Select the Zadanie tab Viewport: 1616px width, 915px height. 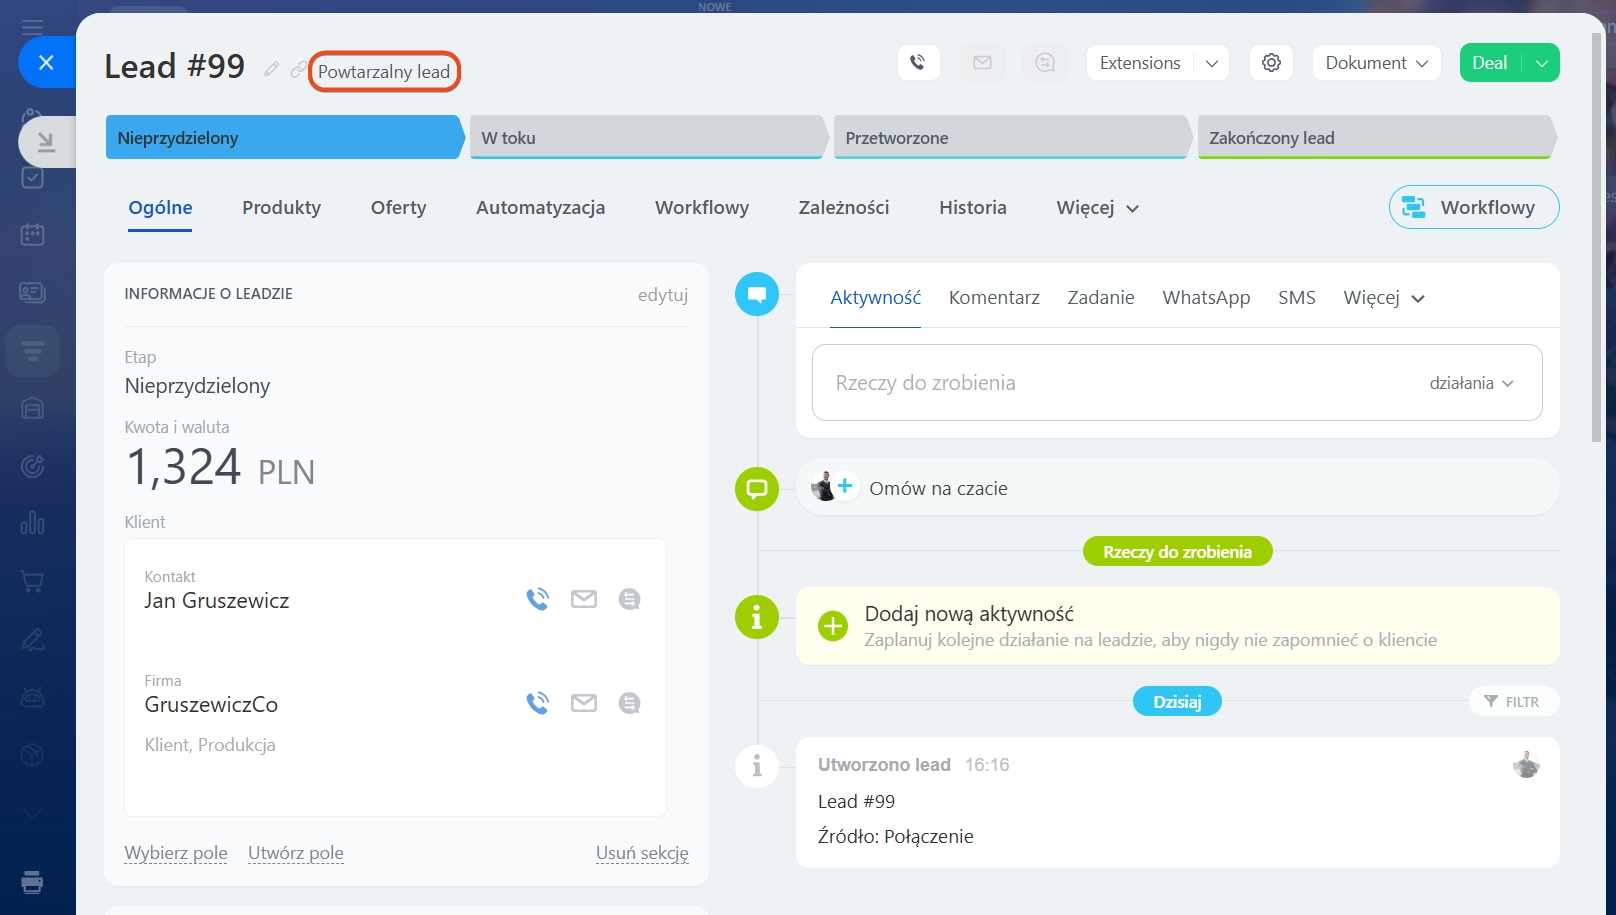(x=1100, y=298)
